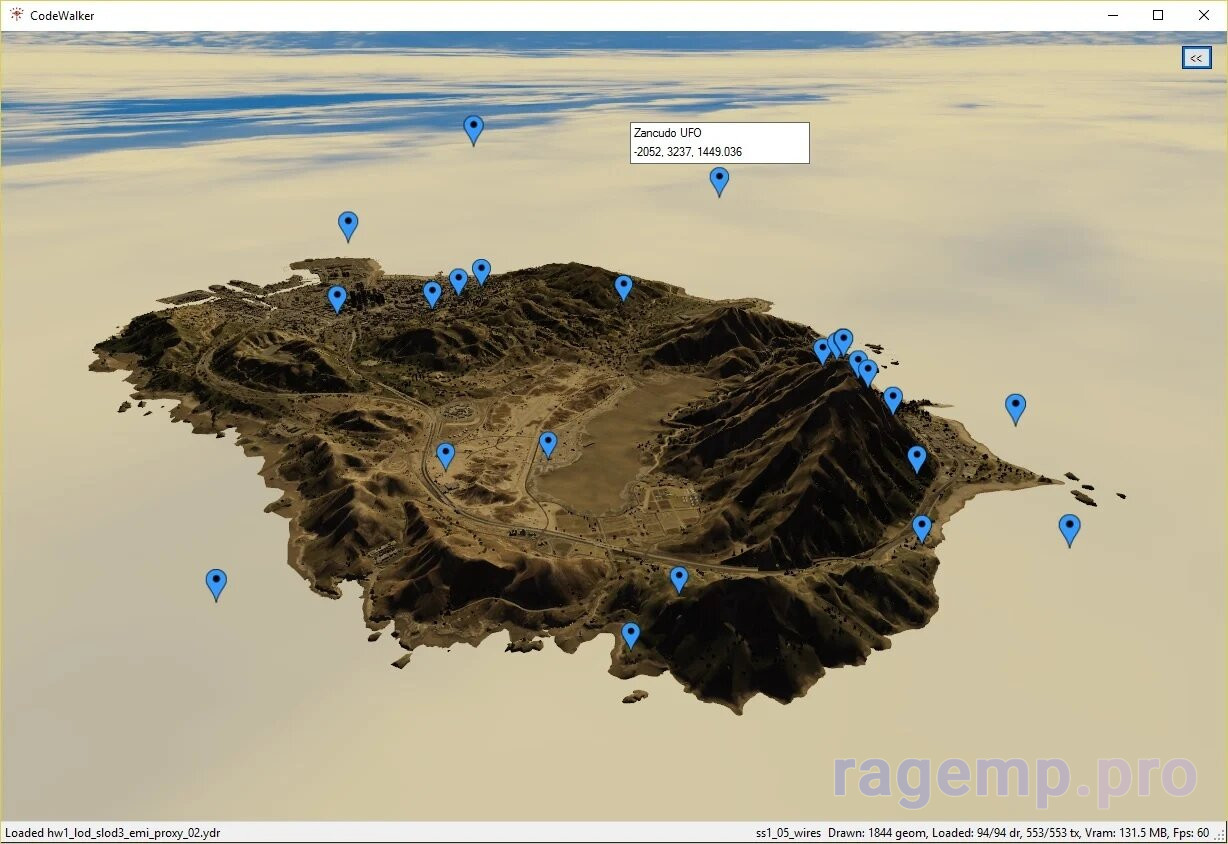
Task: Click the lone marker in the ocean left of the island
Action: click(x=216, y=582)
